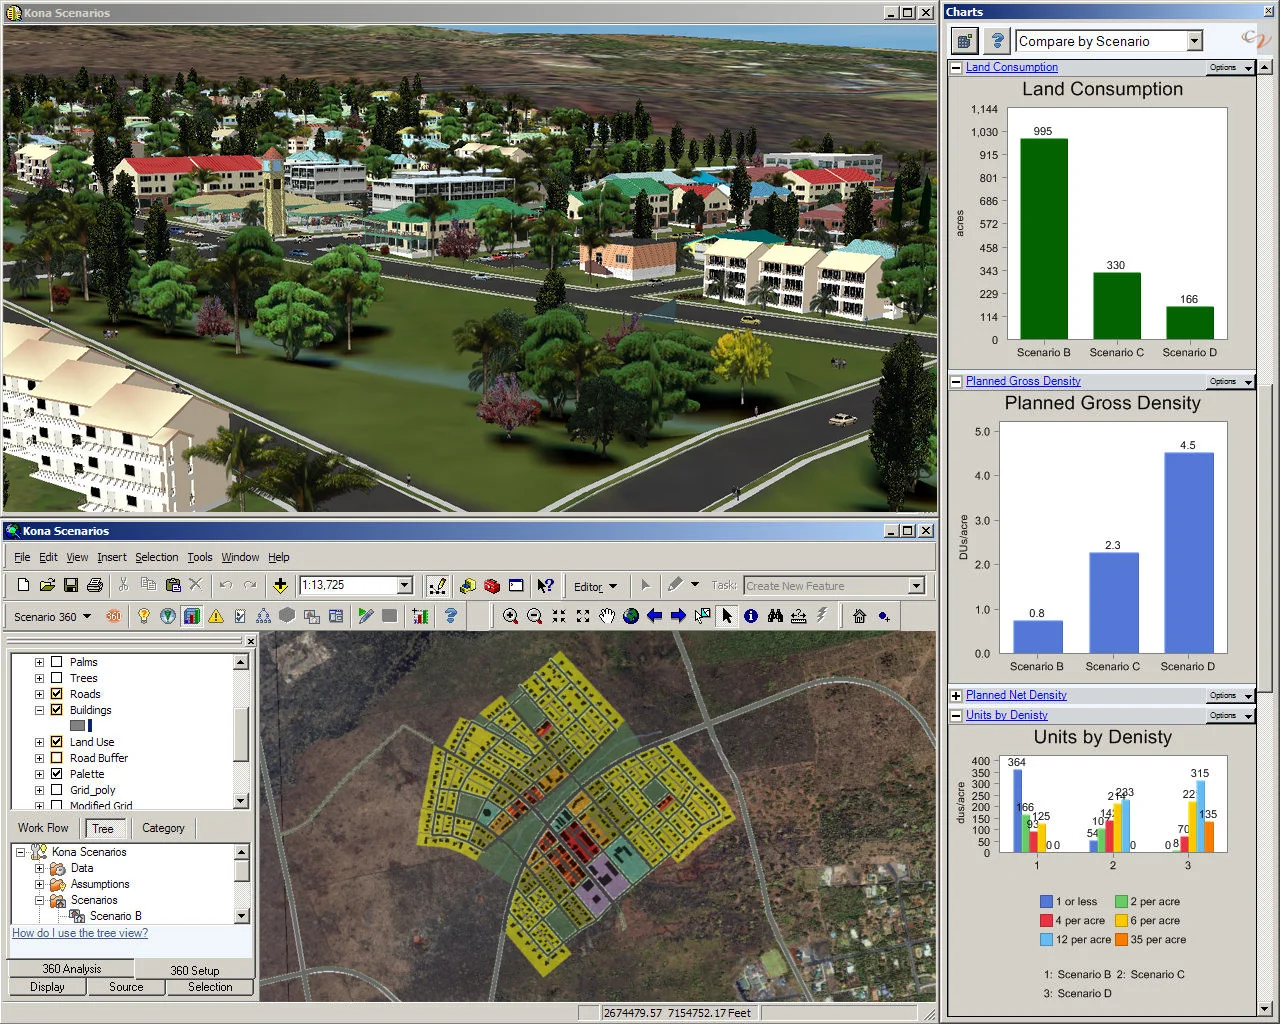
Task: Click the Print icon
Action: [95, 585]
